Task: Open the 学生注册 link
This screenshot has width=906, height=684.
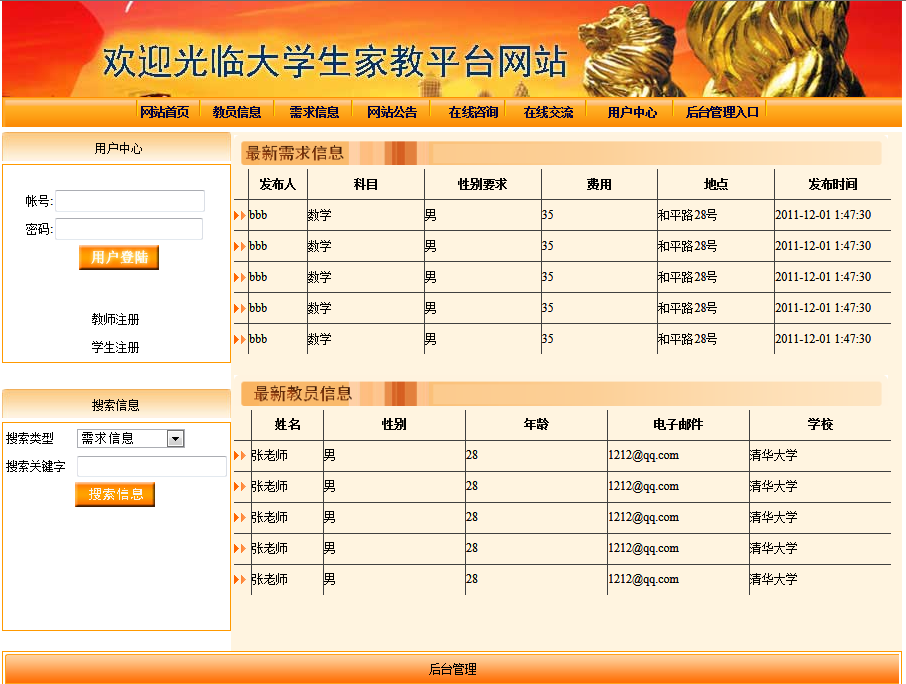Action: coord(115,348)
